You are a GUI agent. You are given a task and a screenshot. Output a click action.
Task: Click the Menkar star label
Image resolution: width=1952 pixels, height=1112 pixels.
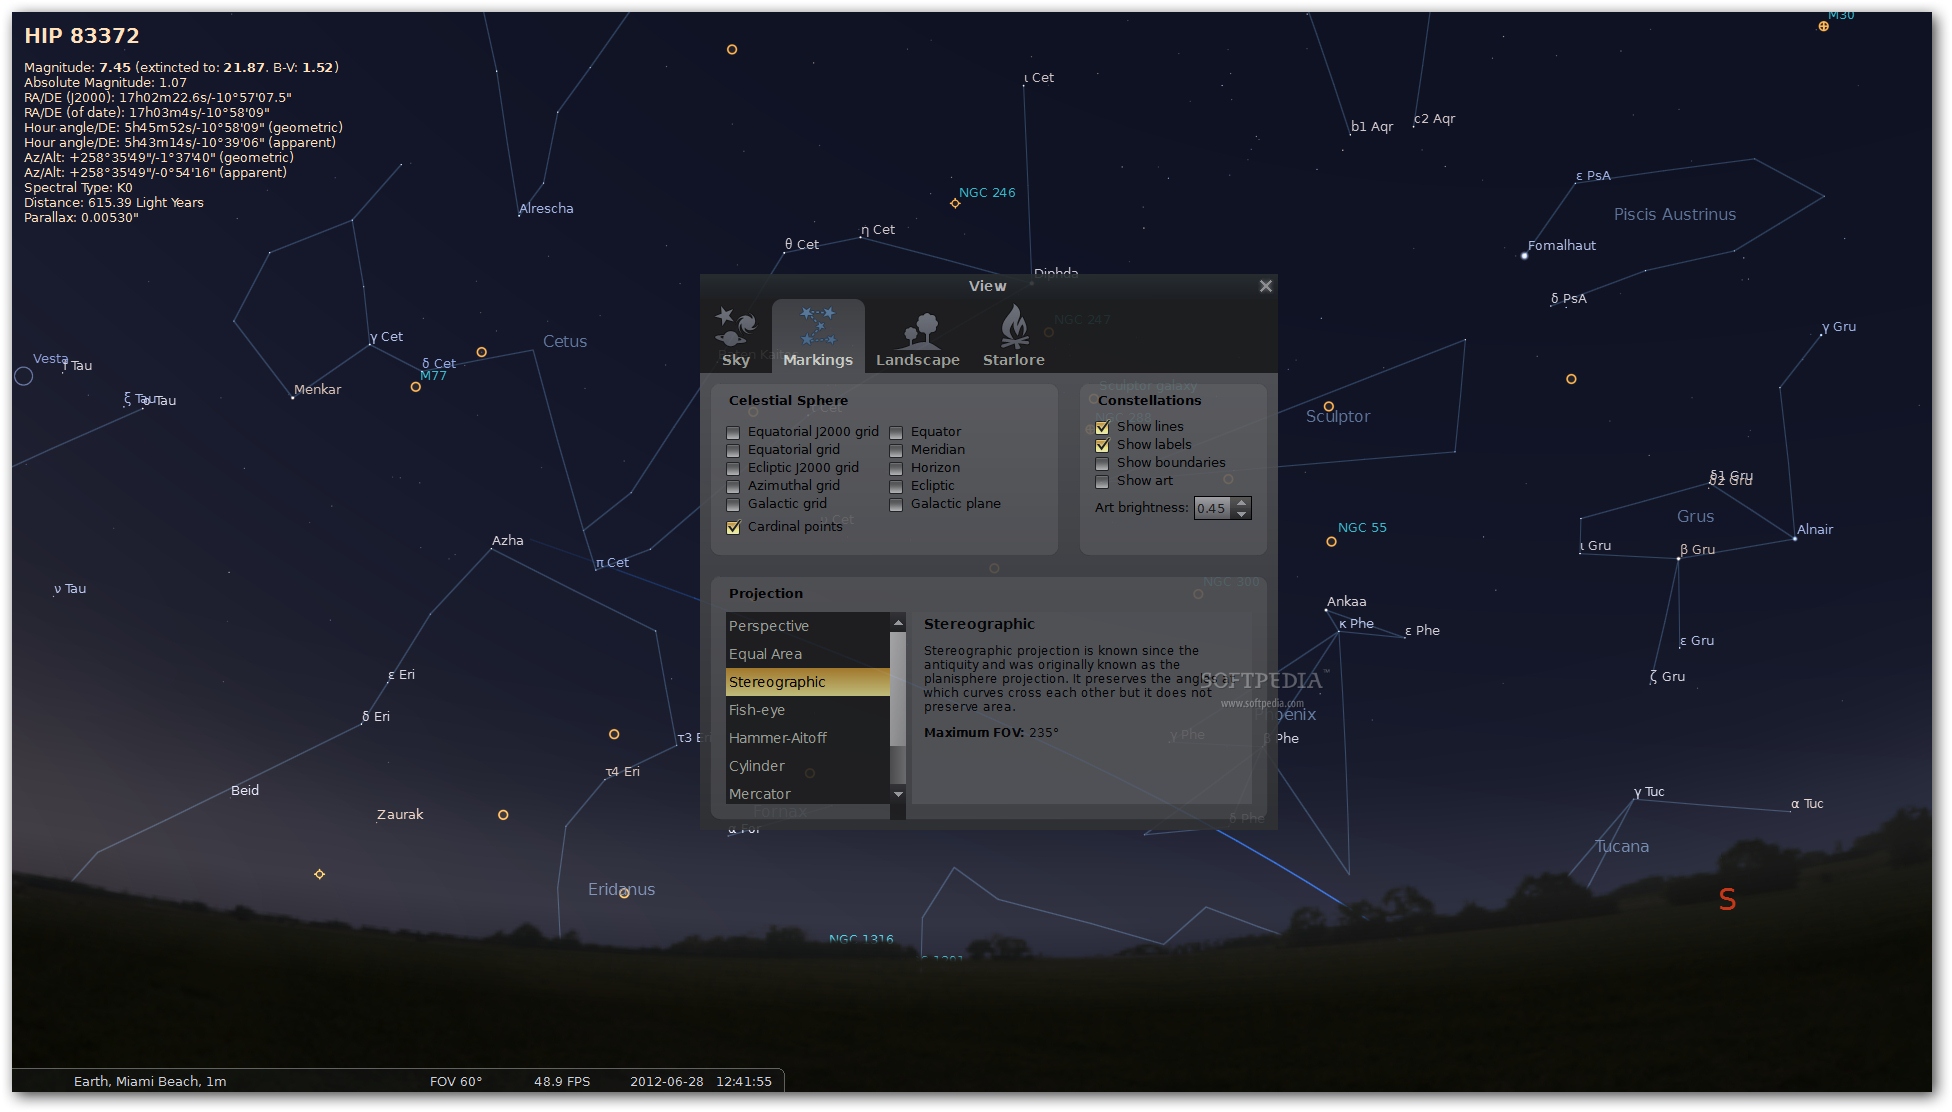[x=317, y=390]
